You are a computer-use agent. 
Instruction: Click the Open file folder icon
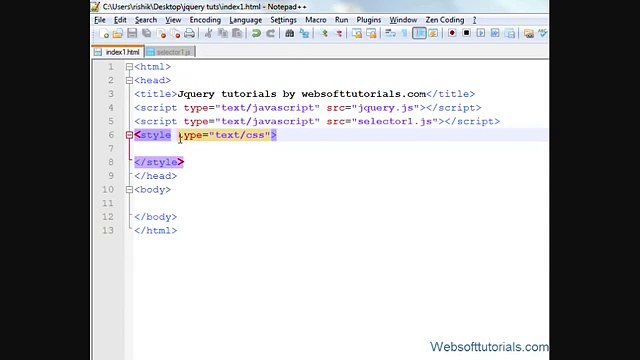point(118,33)
